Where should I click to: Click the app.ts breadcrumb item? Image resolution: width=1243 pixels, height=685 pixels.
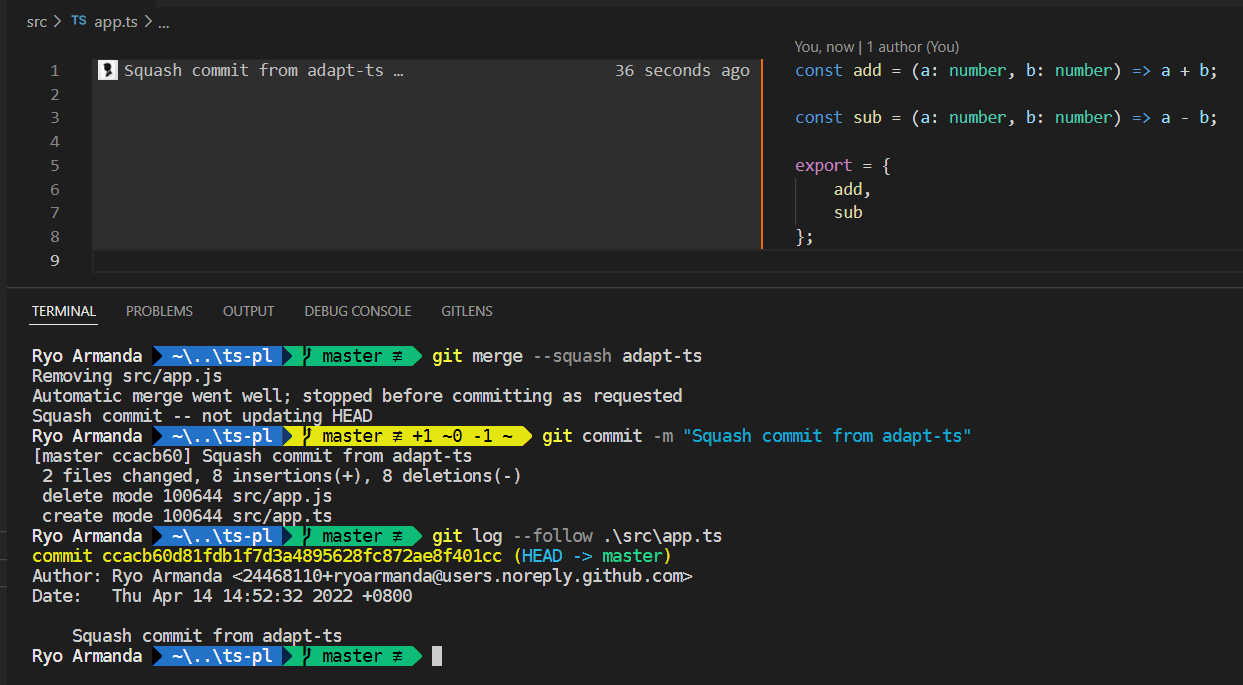tap(116, 21)
